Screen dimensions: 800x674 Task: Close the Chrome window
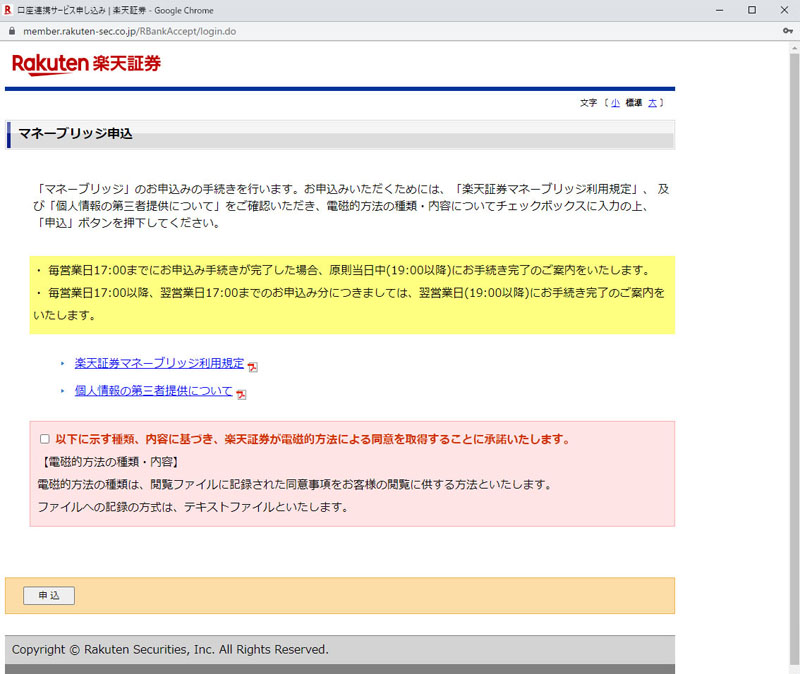tap(784, 9)
